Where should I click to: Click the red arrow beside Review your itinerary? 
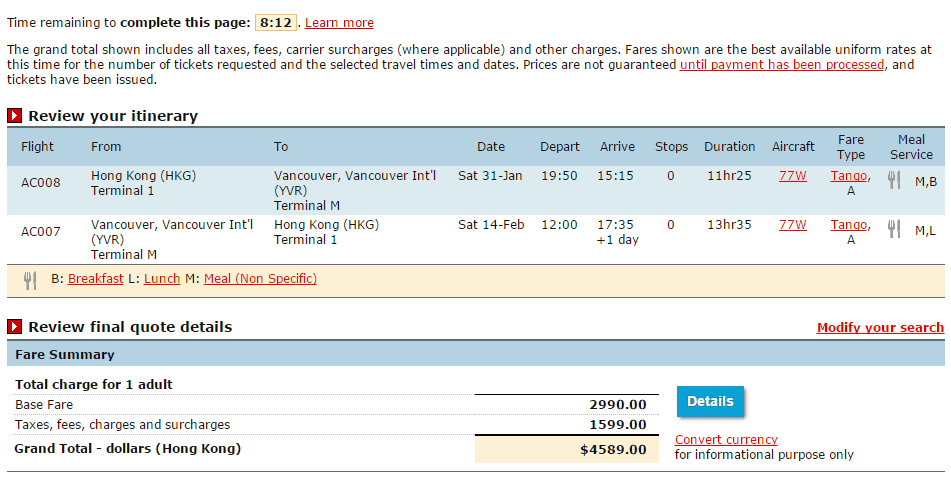[x=15, y=116]
